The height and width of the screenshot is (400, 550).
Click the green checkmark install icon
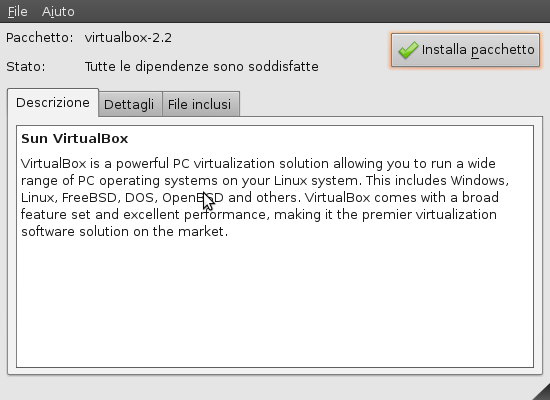click(x=408, y=50)
